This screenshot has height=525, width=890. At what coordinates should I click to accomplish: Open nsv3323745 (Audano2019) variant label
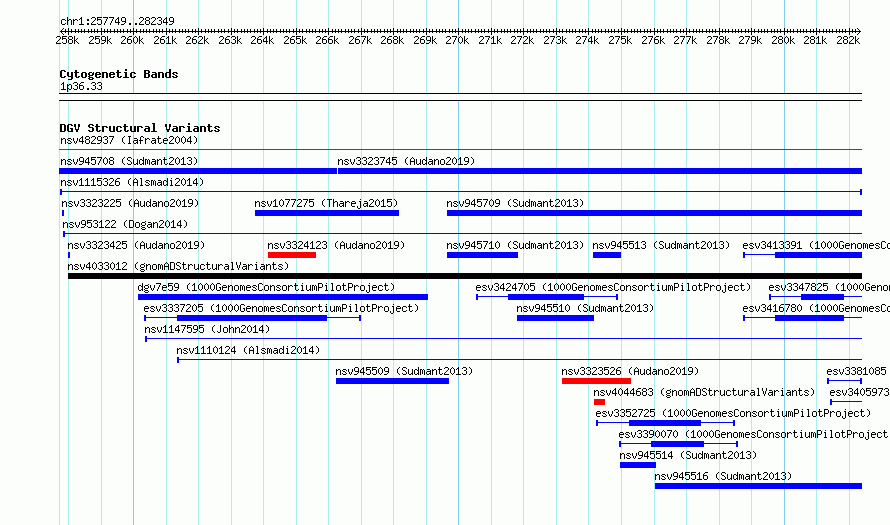coord(406,161)
